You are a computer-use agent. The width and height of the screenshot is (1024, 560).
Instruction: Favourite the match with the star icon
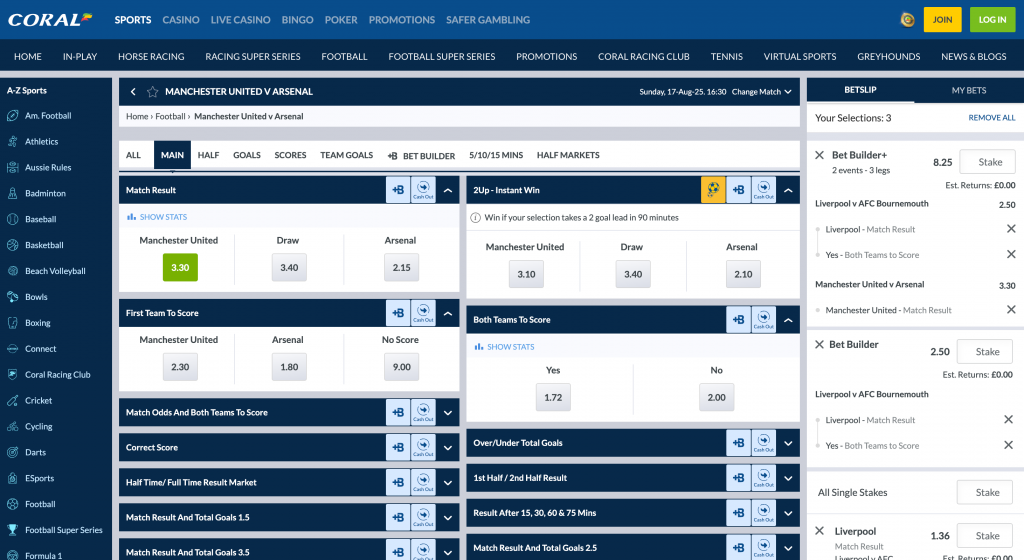(x=152, y=92)
